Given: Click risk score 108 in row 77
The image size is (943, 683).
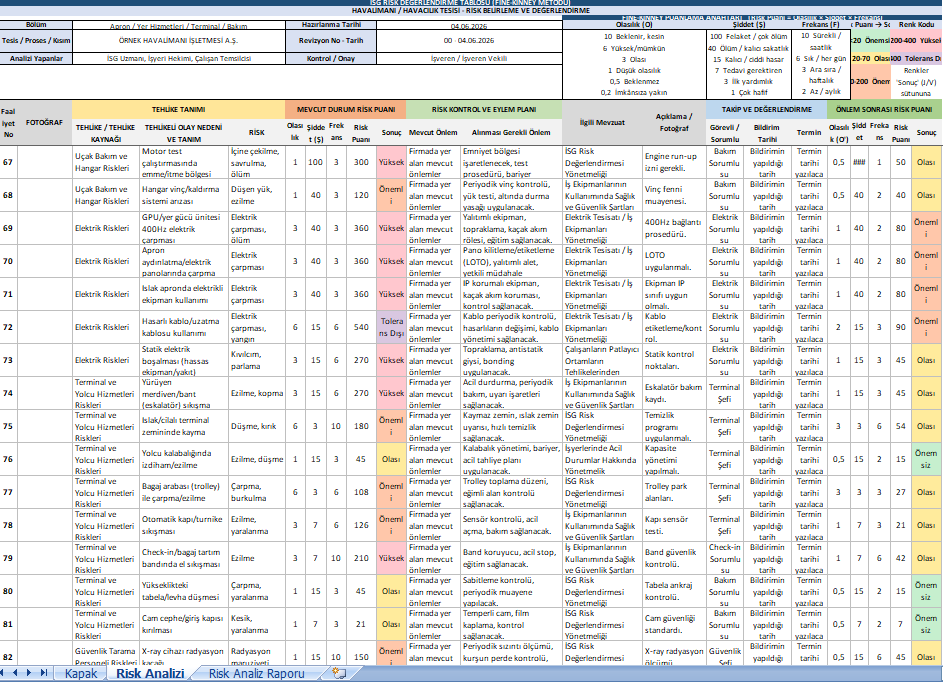Looking at the screenshot, I should click(361, 492).
